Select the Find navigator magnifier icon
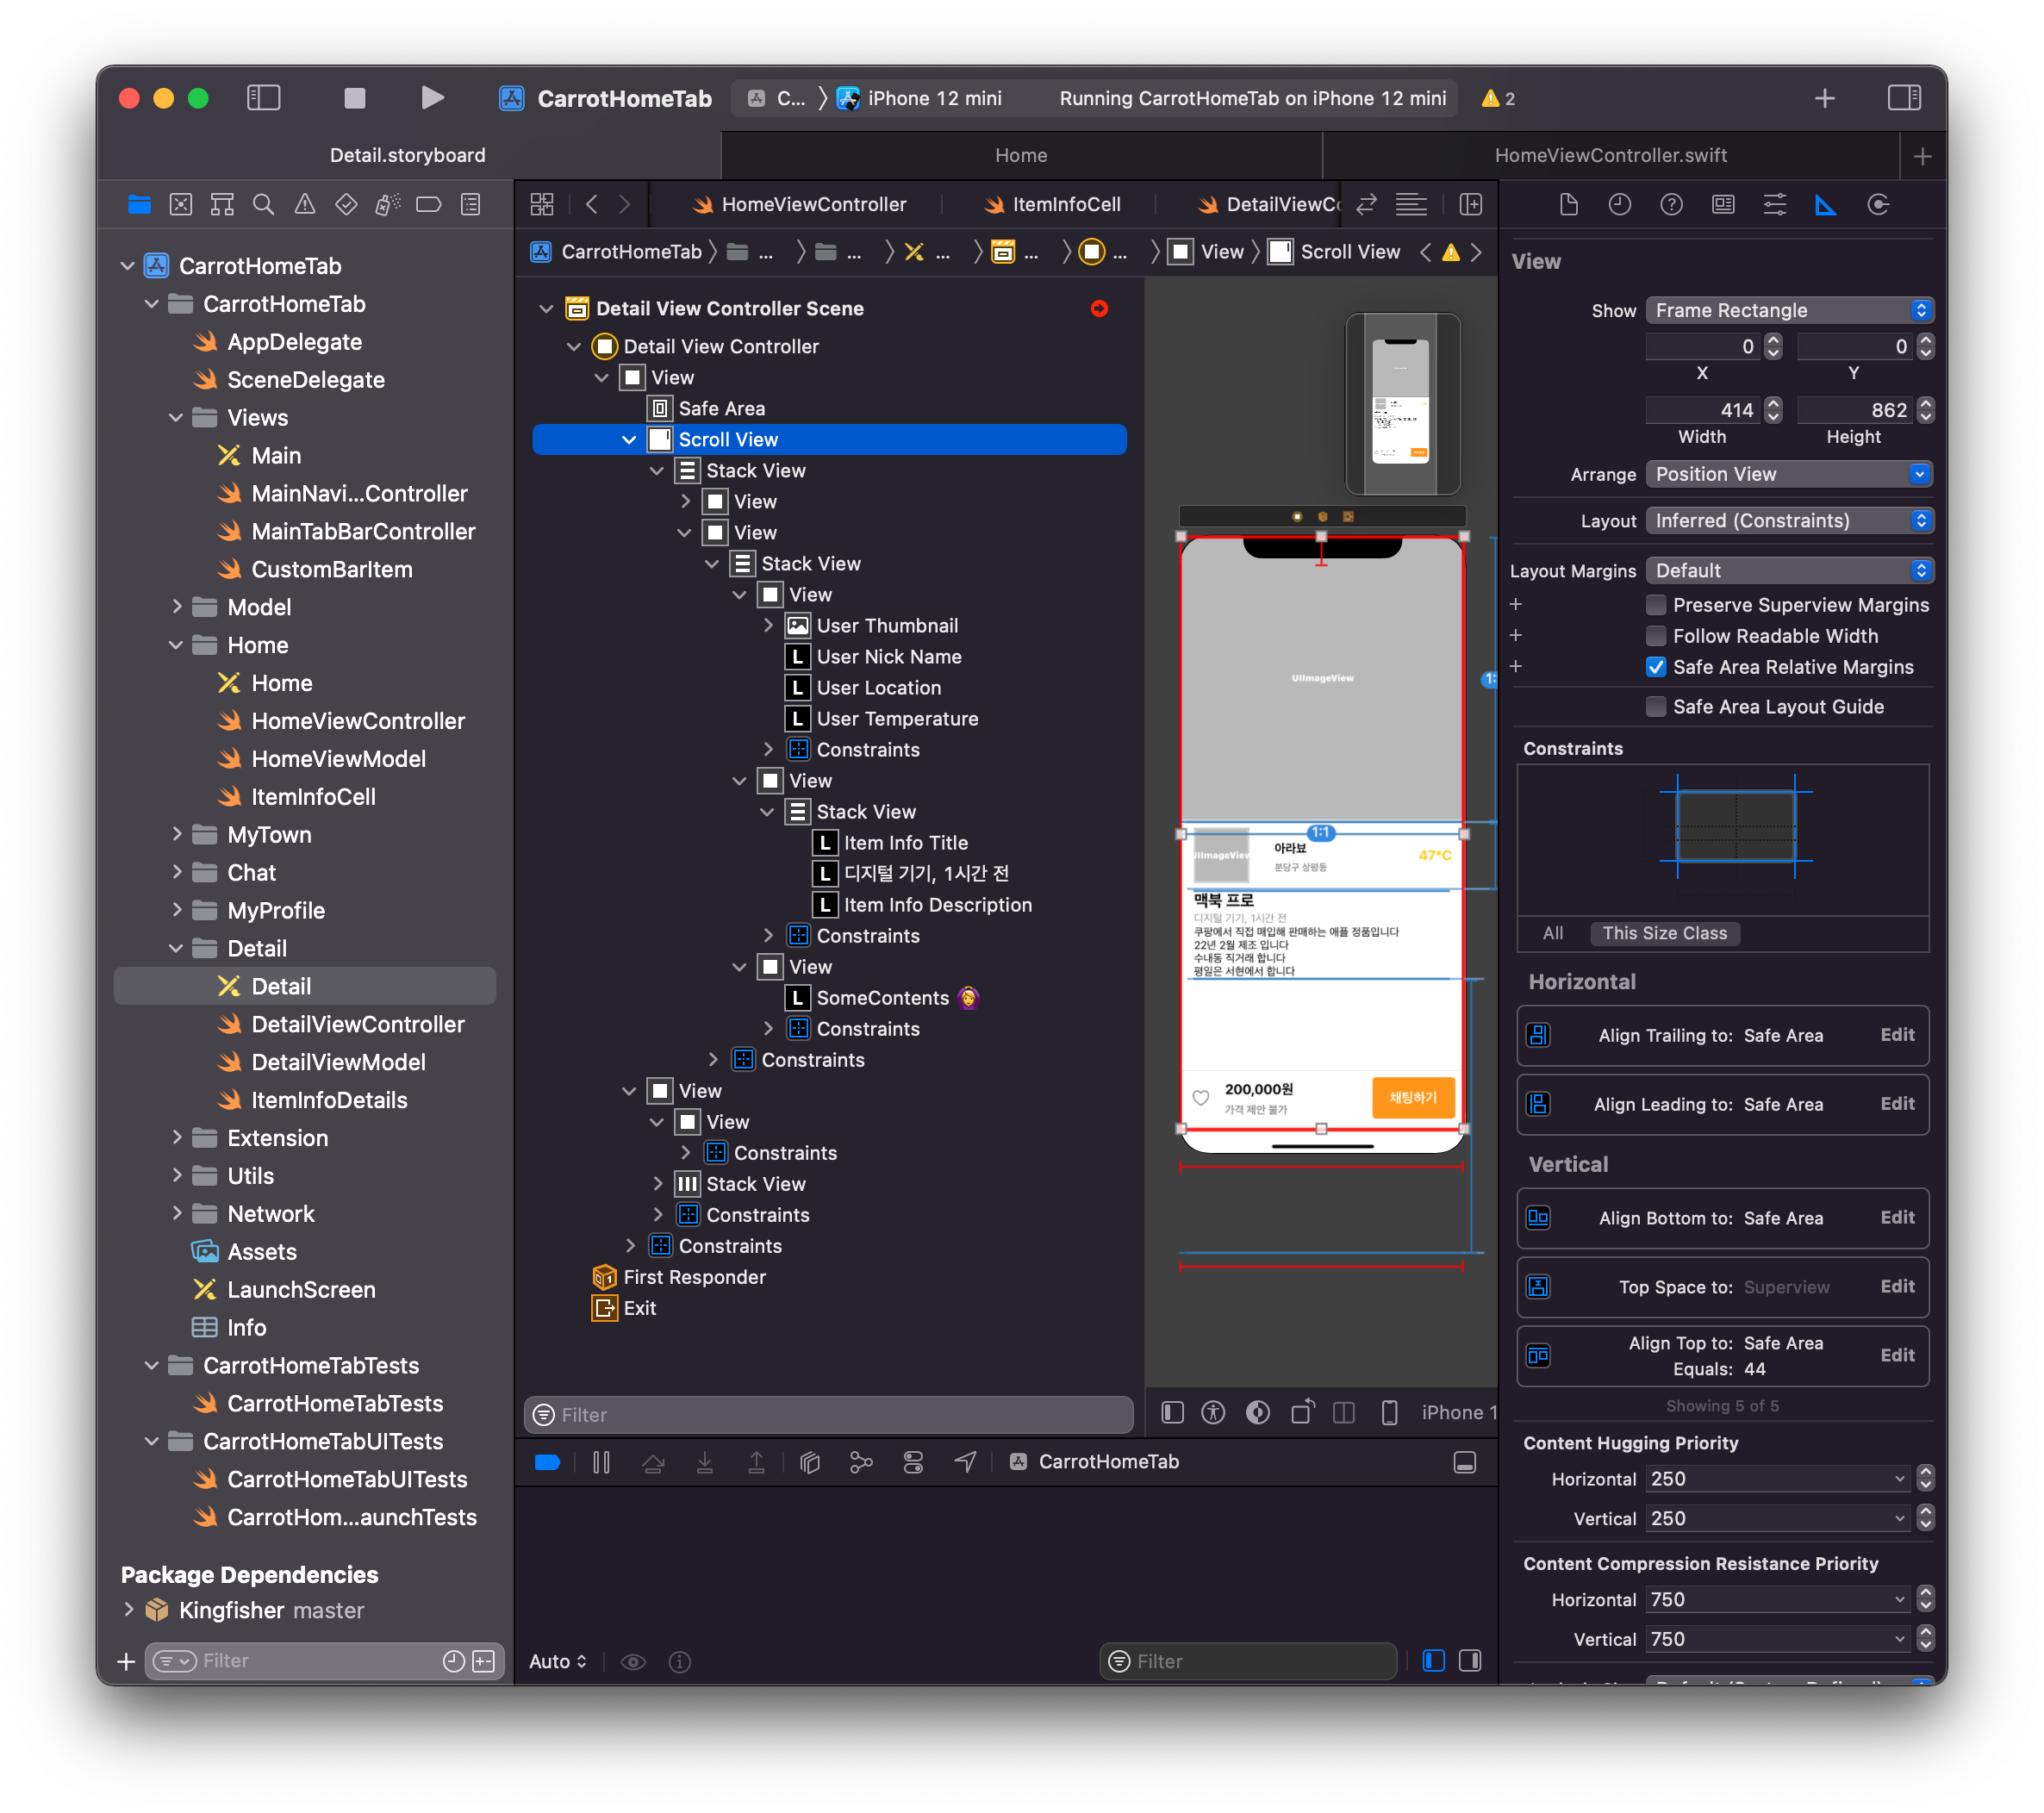Image resolution: width=2044 pixels, height=1813 pixels. (263, 205)
